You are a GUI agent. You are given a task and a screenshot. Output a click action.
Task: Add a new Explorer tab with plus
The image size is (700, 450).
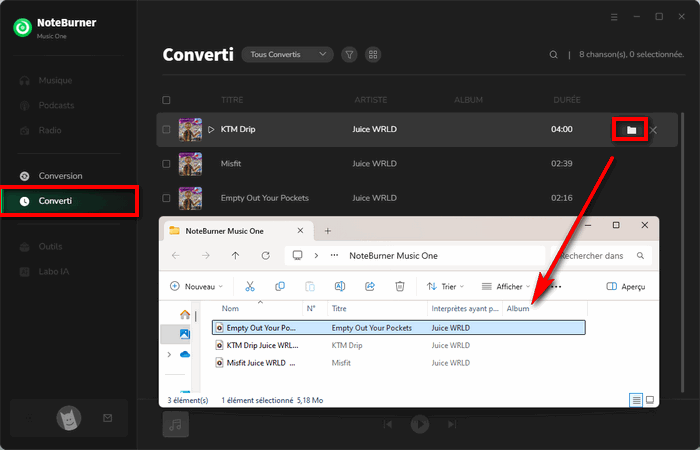[328, 231]
